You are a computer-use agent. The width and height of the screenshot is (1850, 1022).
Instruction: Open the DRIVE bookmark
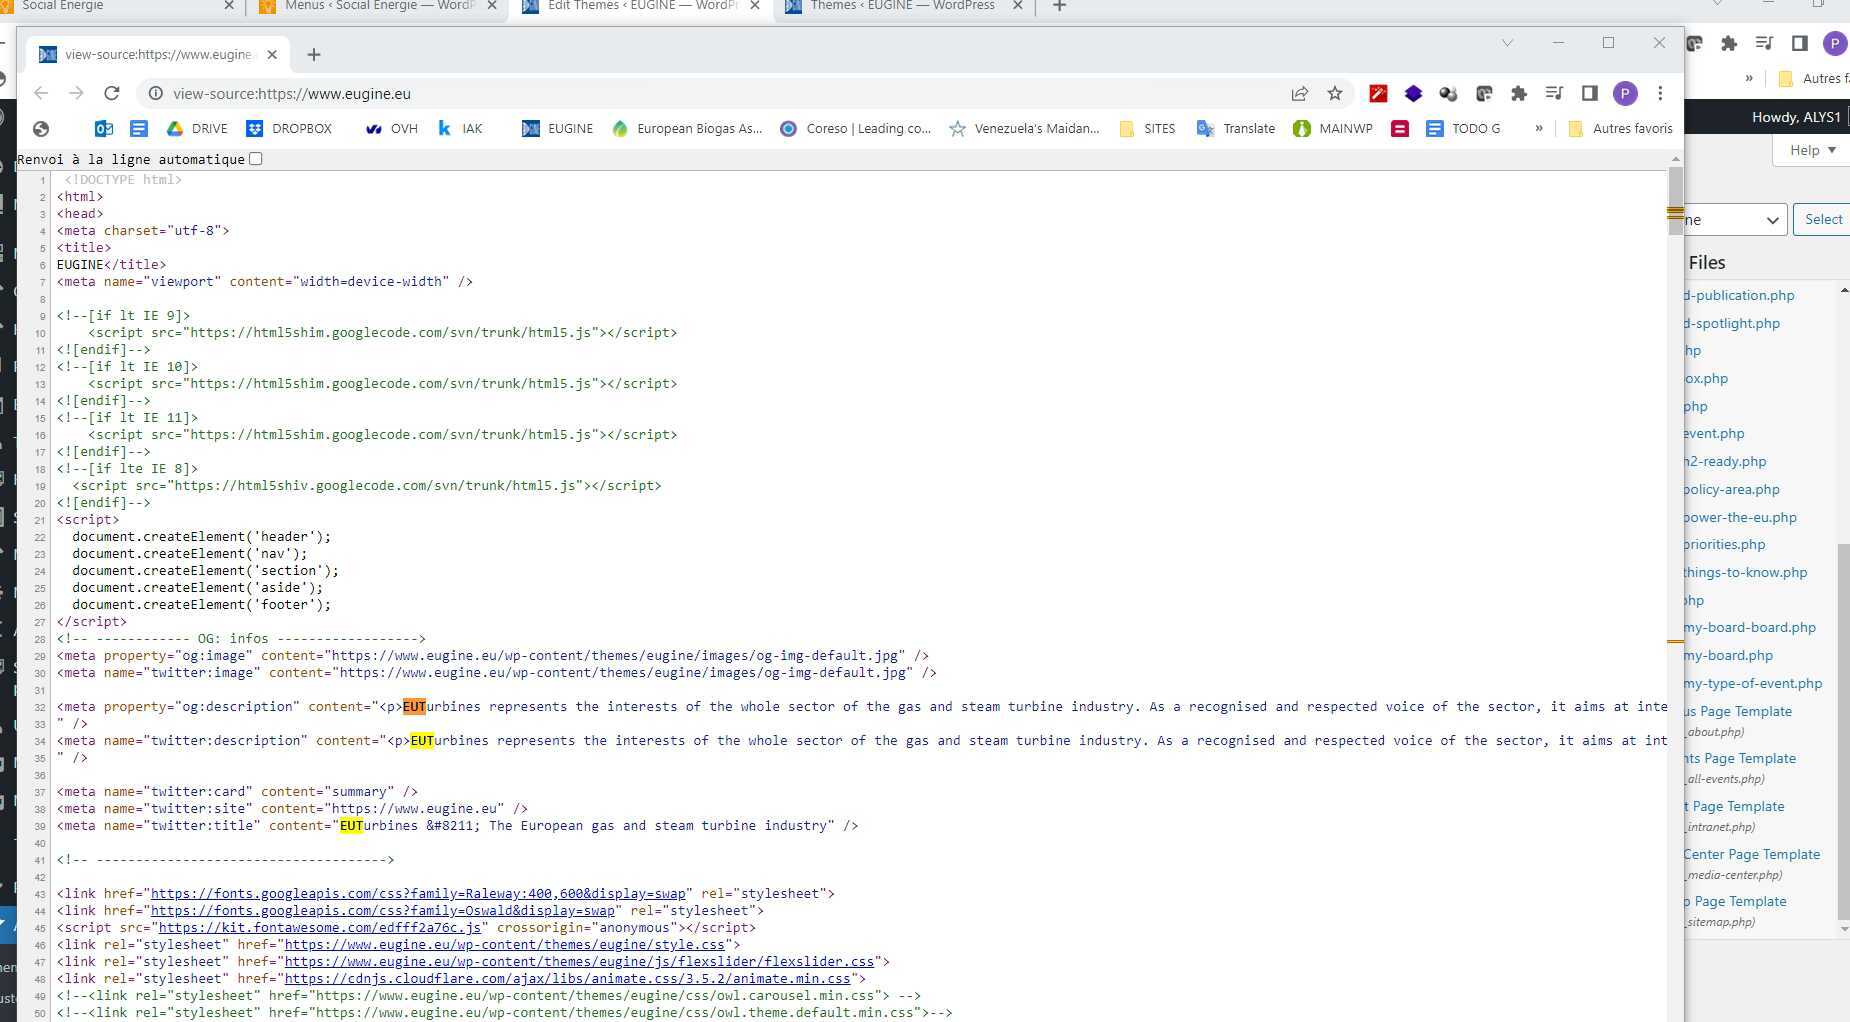(x=198, y=128)
